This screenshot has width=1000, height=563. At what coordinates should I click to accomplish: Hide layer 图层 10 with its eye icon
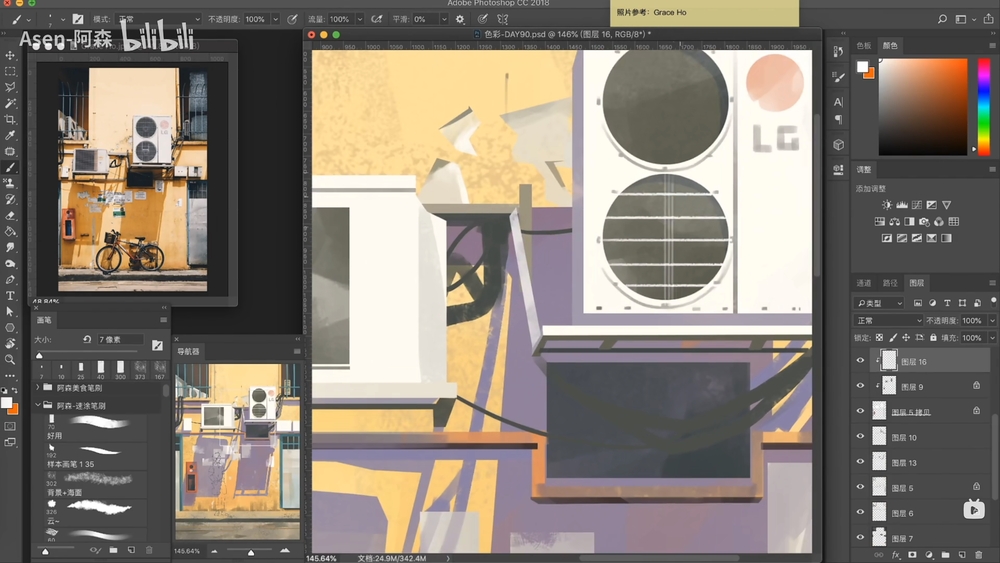click(860, 437)
